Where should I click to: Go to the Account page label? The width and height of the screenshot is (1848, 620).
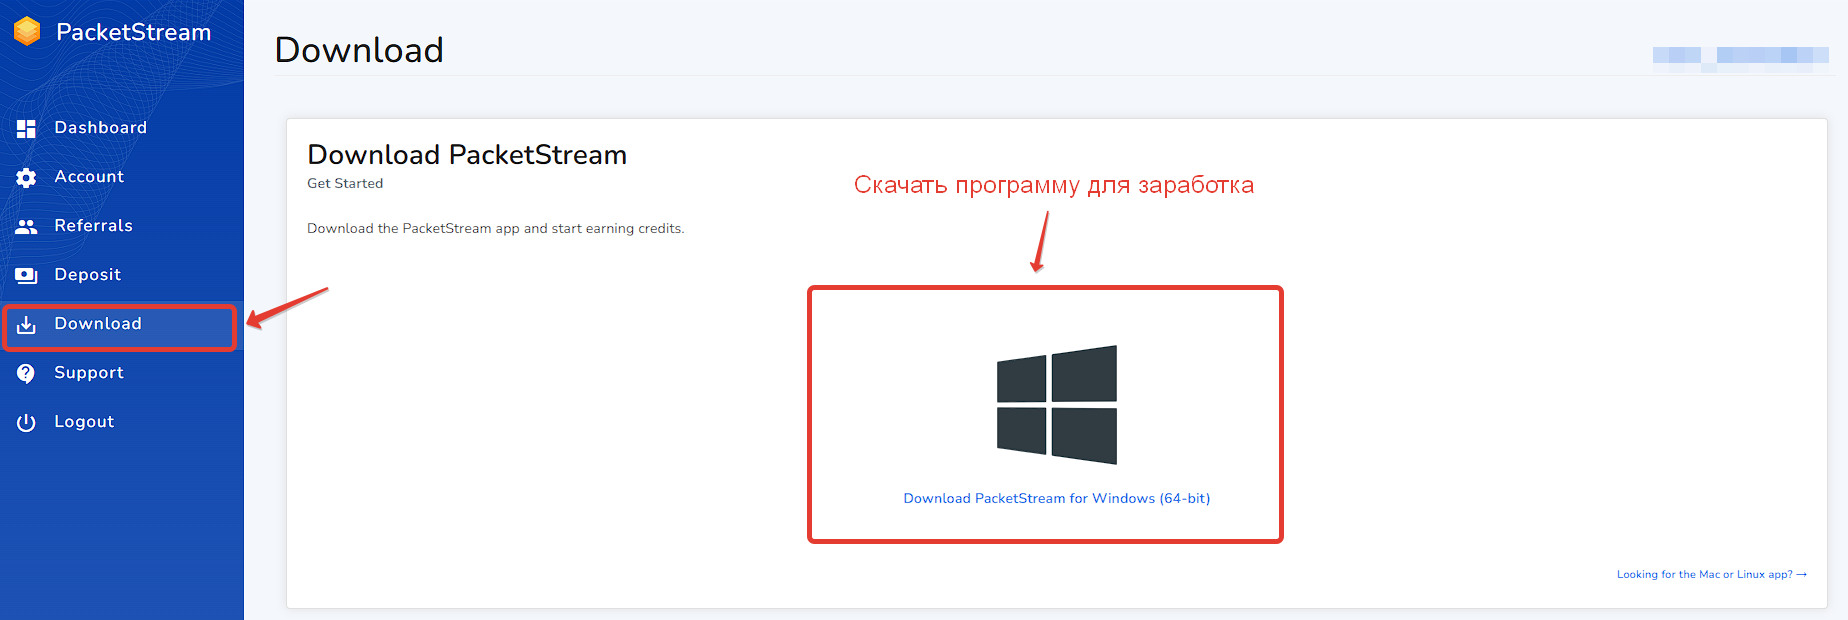(x=89, y=177)
